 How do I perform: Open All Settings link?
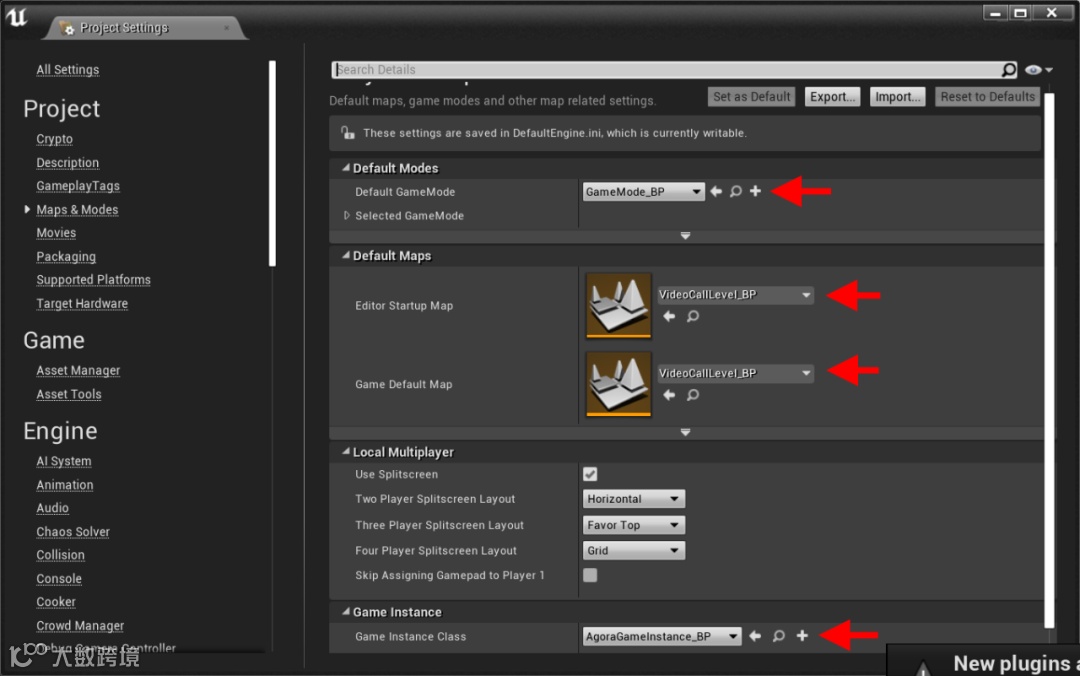point(68,70)
